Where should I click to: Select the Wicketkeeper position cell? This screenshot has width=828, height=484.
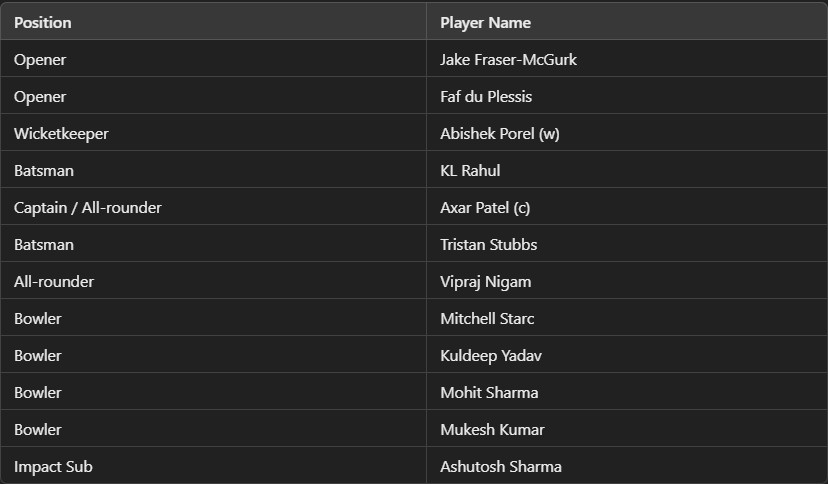point(61,133)
